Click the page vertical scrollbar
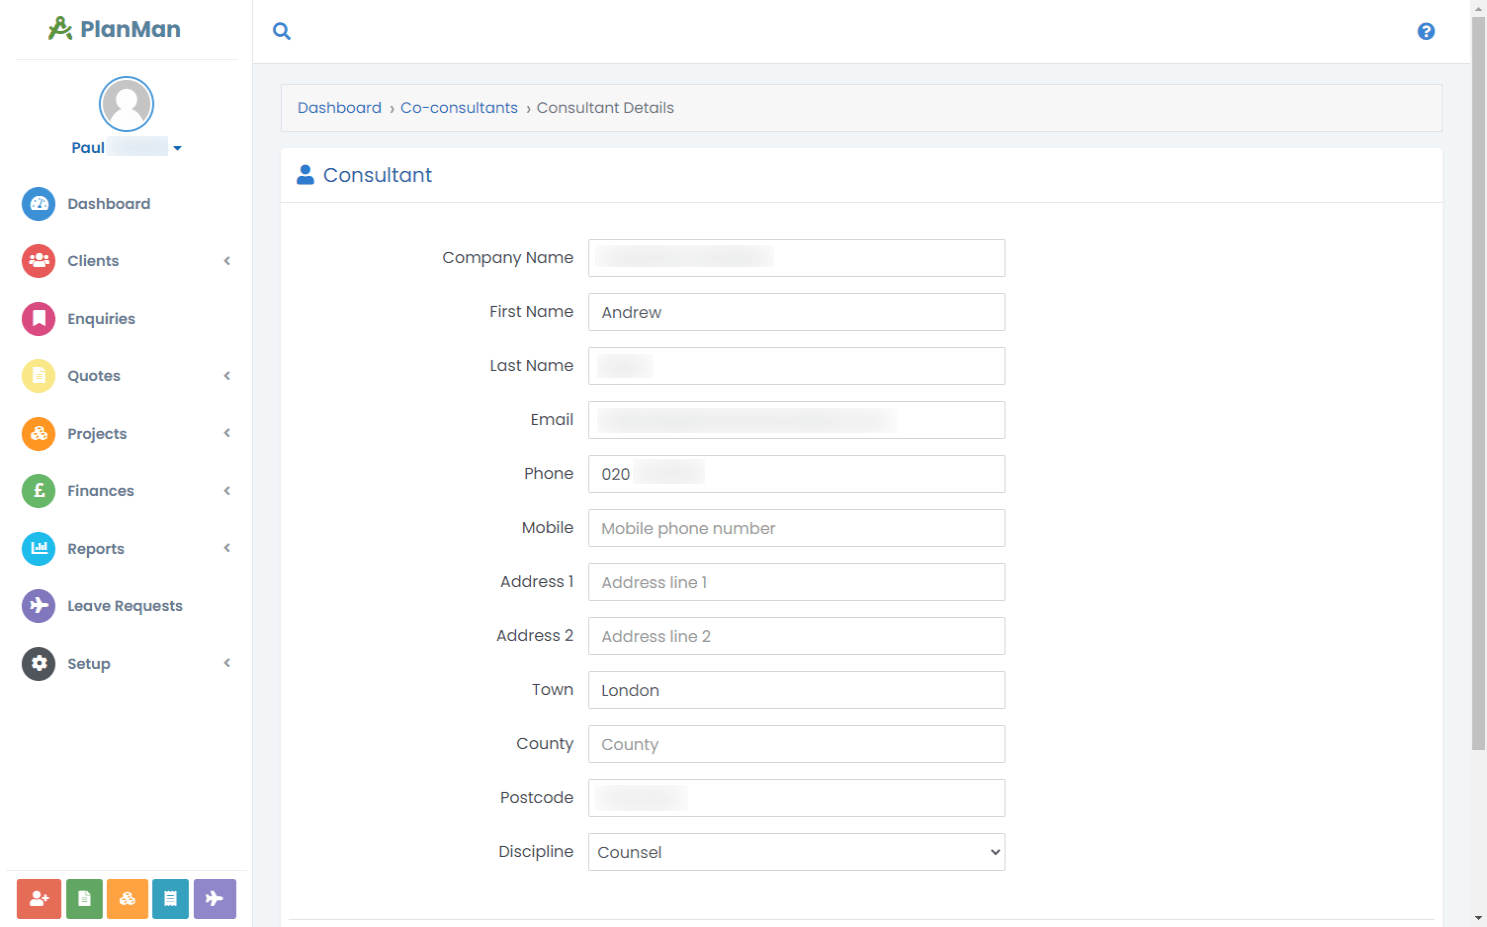This screenshot has width=1487, height=927. 1478,382
